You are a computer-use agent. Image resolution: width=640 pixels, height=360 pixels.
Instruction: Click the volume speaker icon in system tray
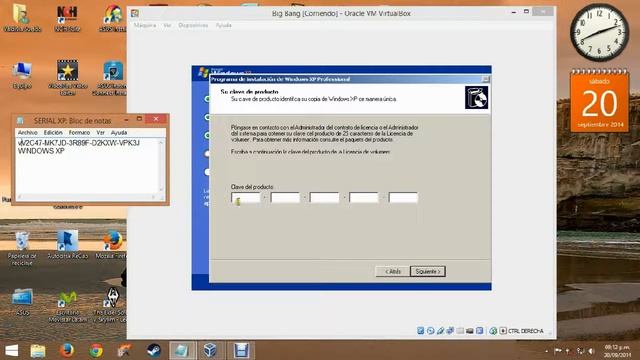pyautogui.click(x=591, y=351)
